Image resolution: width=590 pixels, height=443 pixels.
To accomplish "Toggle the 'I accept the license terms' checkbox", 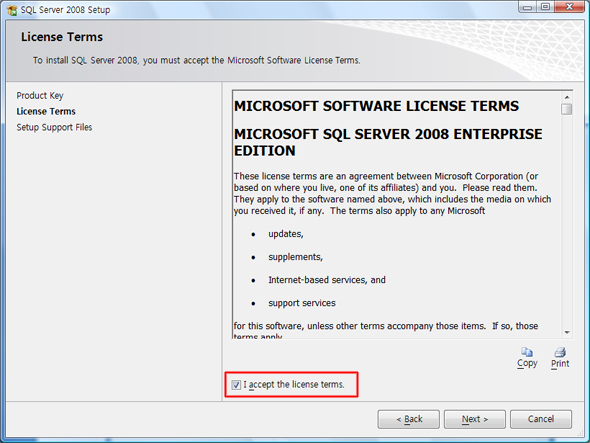I will [x=236, y=385].
